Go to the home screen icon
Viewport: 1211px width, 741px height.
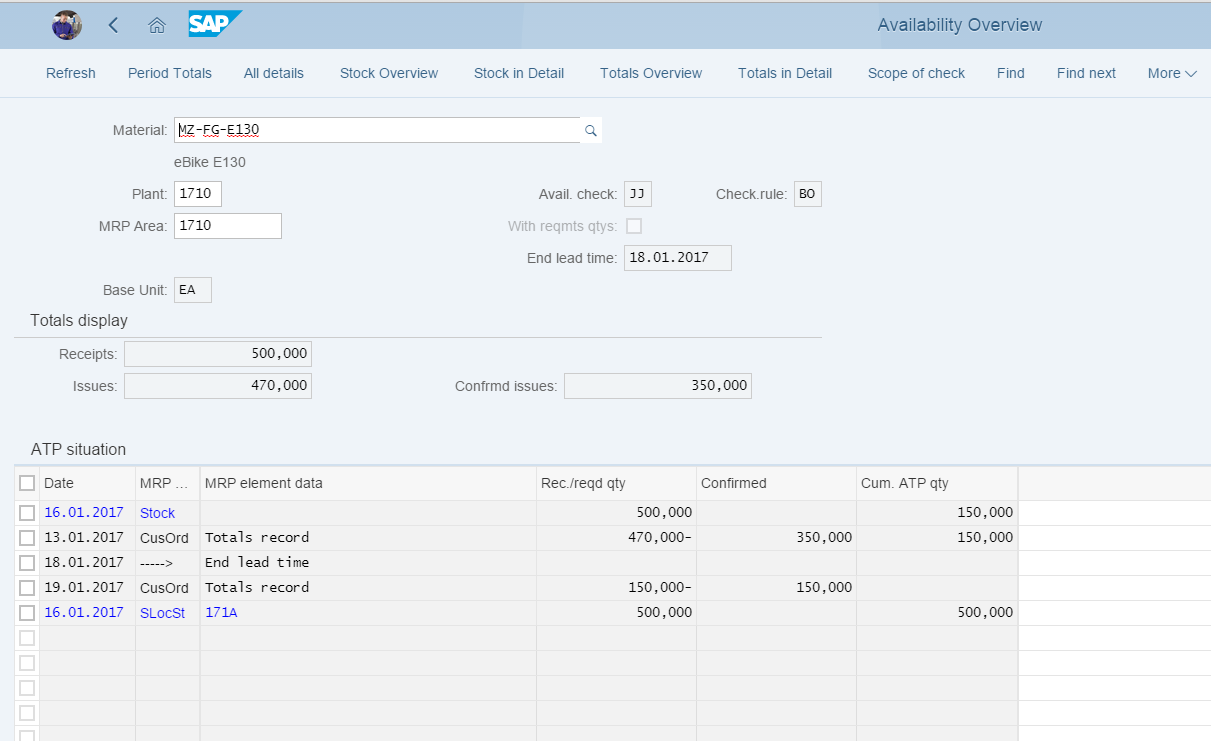point(156,24)
